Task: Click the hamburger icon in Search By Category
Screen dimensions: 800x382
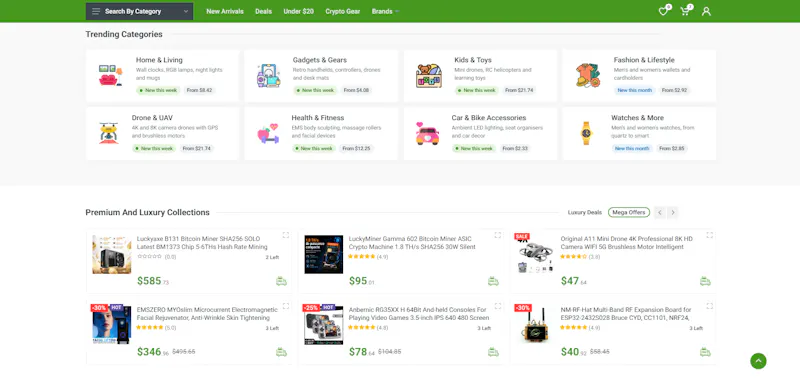Action: pyautogui.click(x=96, y=11)
